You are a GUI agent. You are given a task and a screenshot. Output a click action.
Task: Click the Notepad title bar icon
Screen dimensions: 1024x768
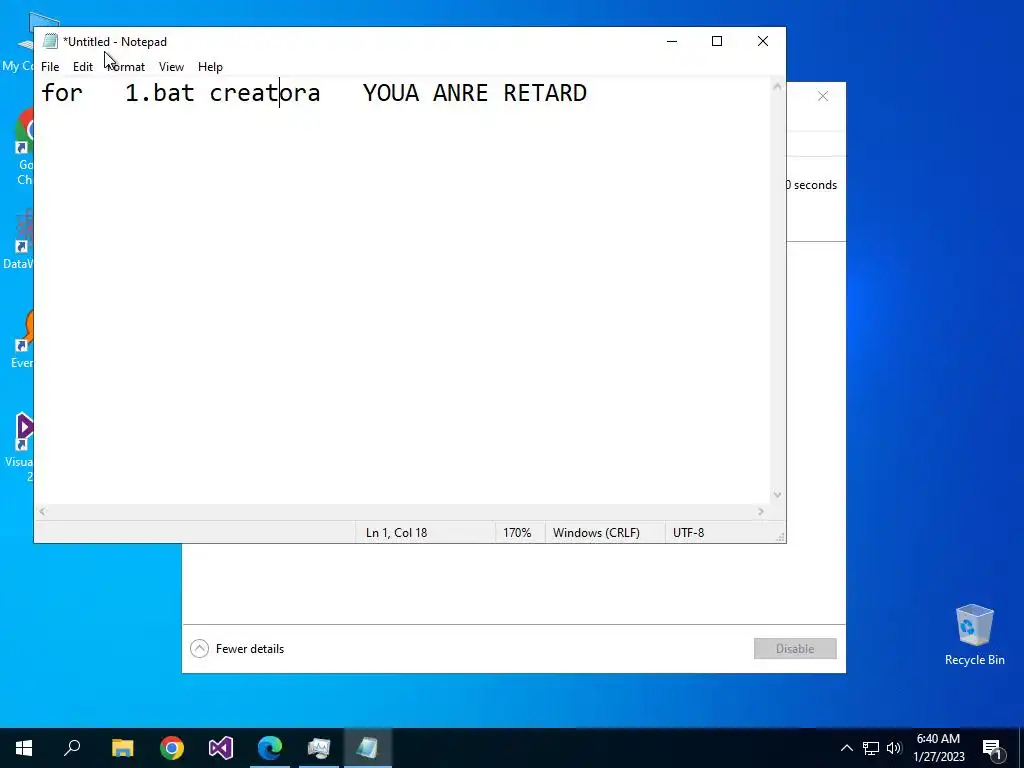[x=50, y=41]
